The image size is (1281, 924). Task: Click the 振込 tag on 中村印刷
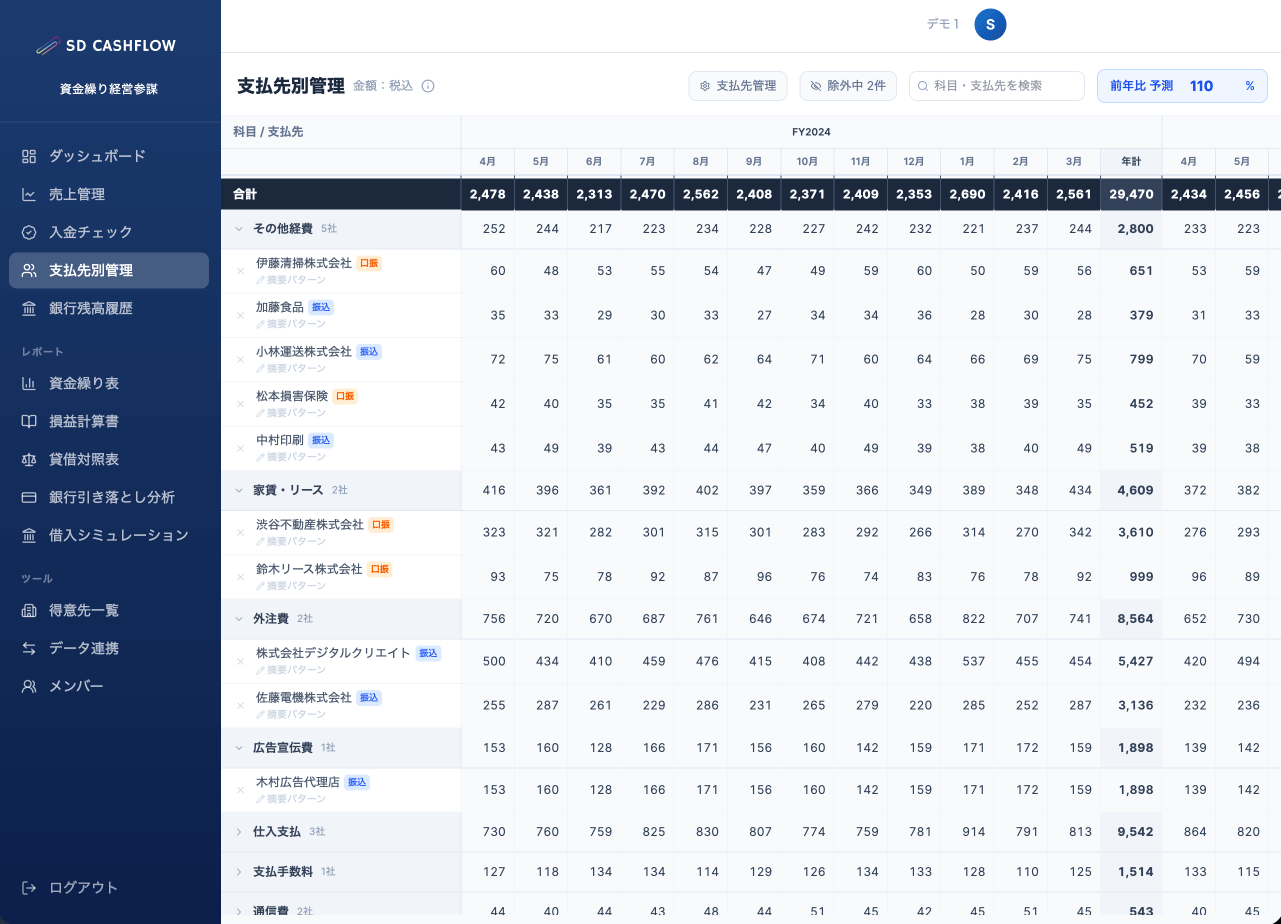[x=321, y=440]
